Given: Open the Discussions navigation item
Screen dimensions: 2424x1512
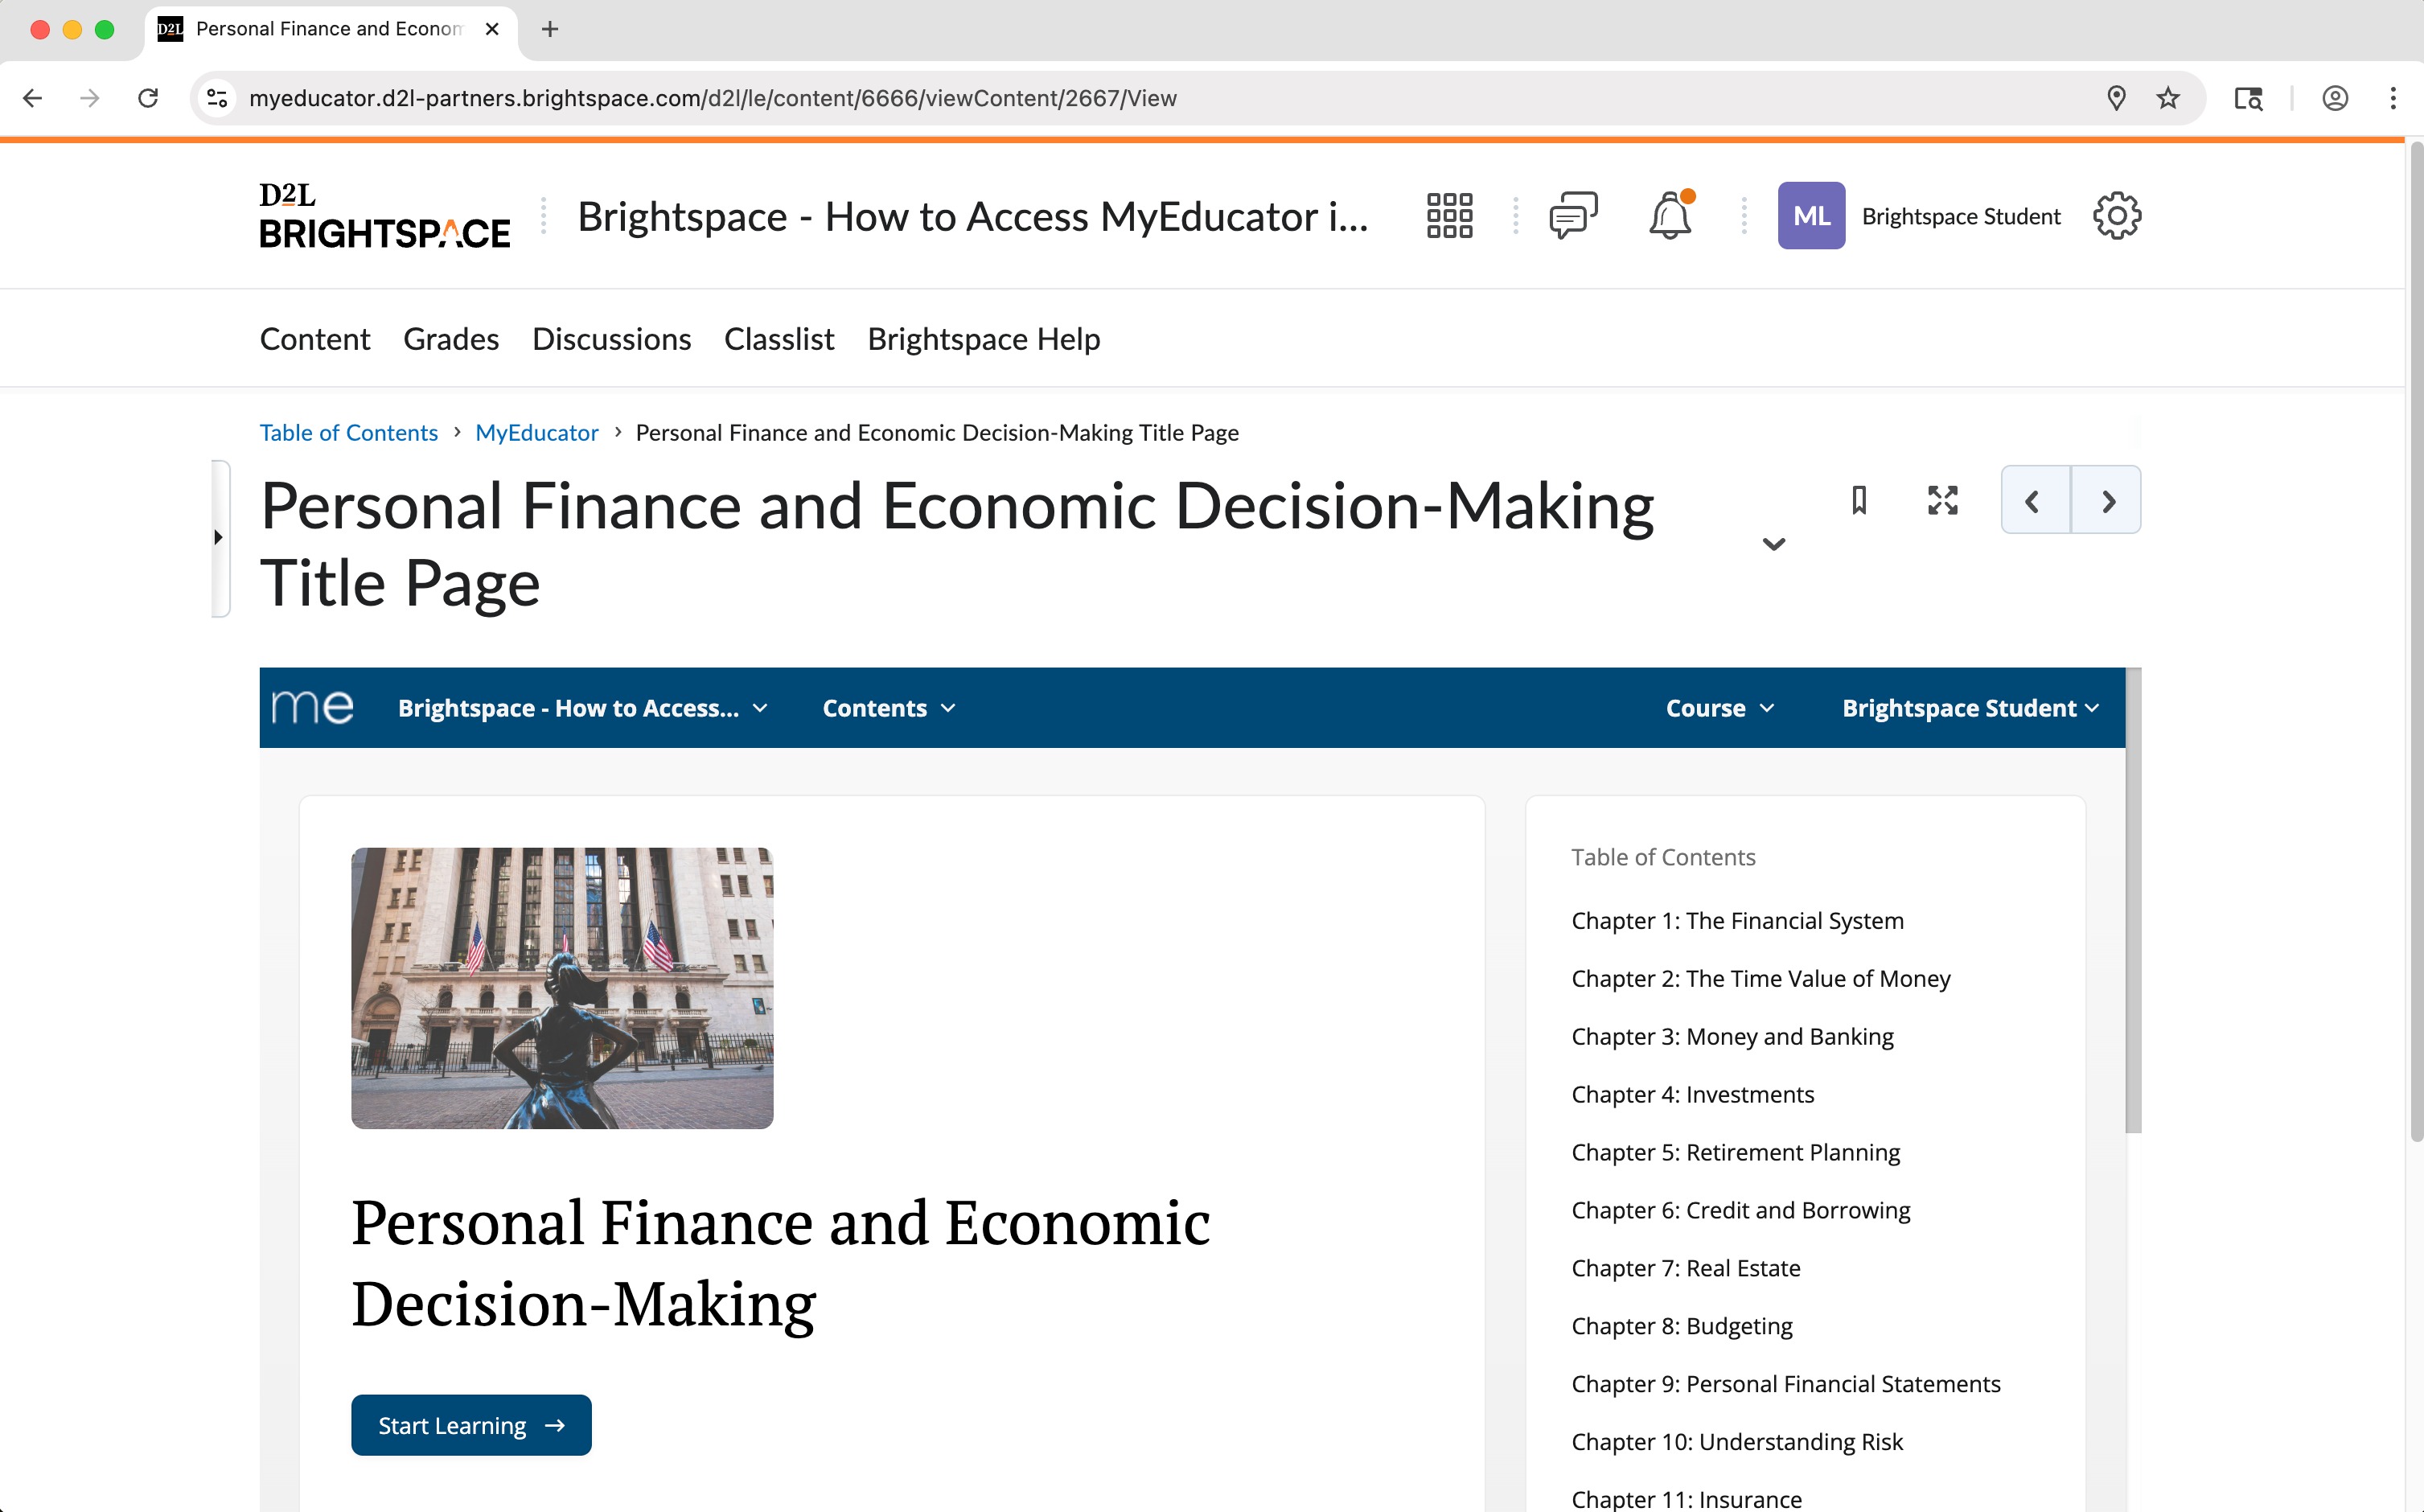Looking at the screenshot, I should [611, 339].
